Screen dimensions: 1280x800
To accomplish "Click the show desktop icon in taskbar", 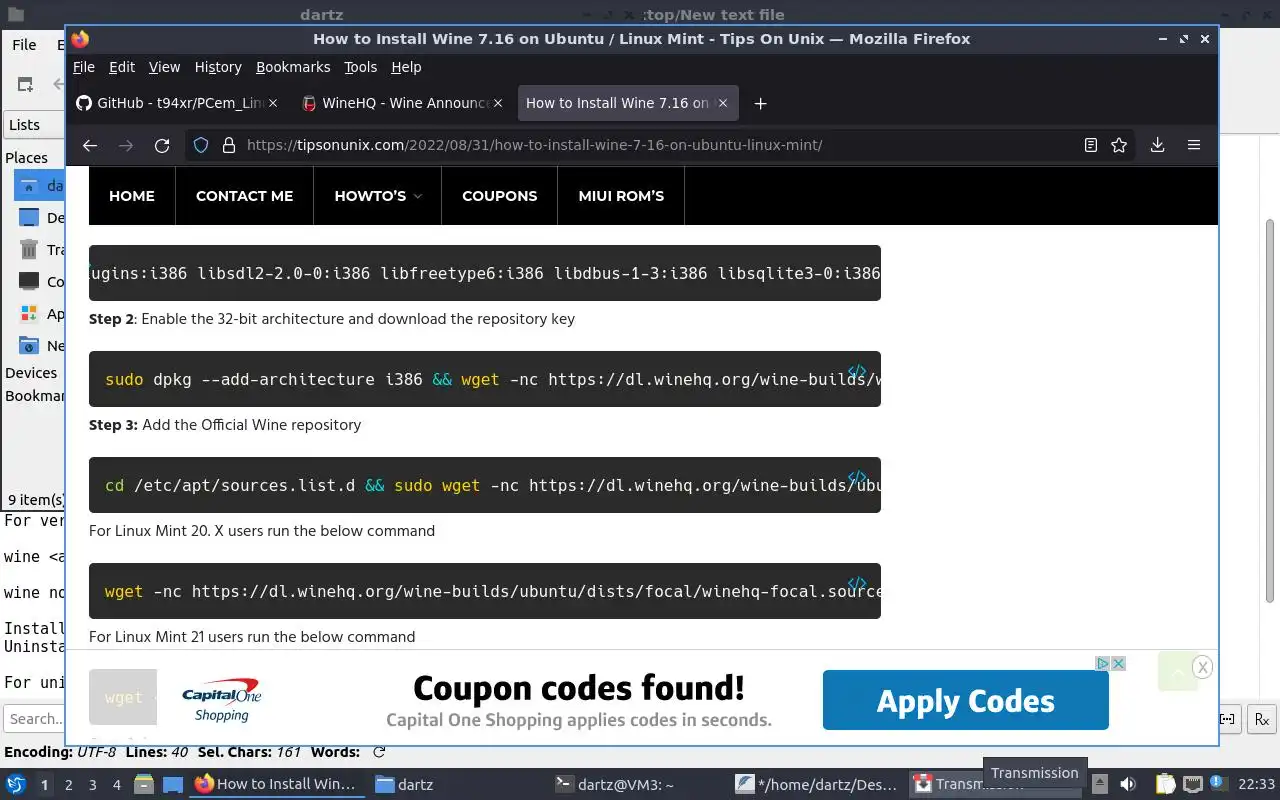I will tap(172, 784).
